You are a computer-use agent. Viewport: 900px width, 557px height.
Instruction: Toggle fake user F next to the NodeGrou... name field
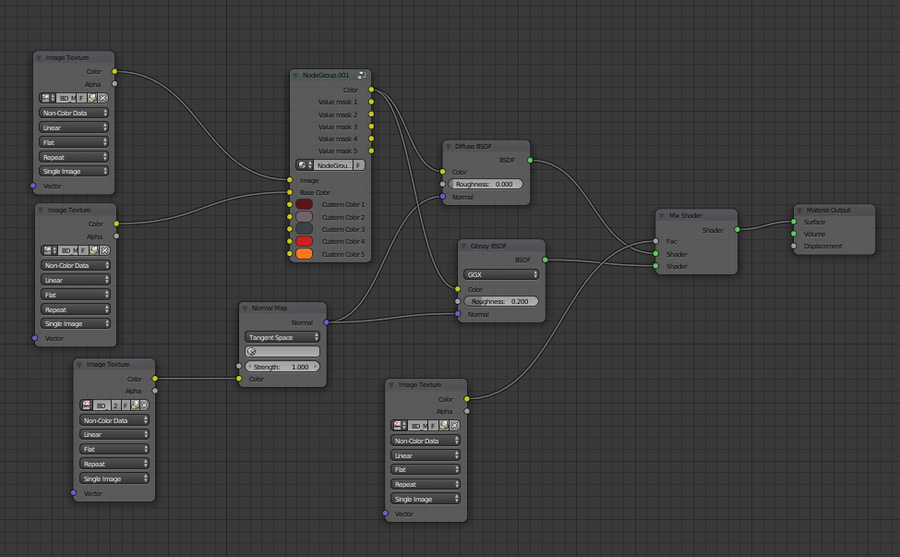coord(358,165)
